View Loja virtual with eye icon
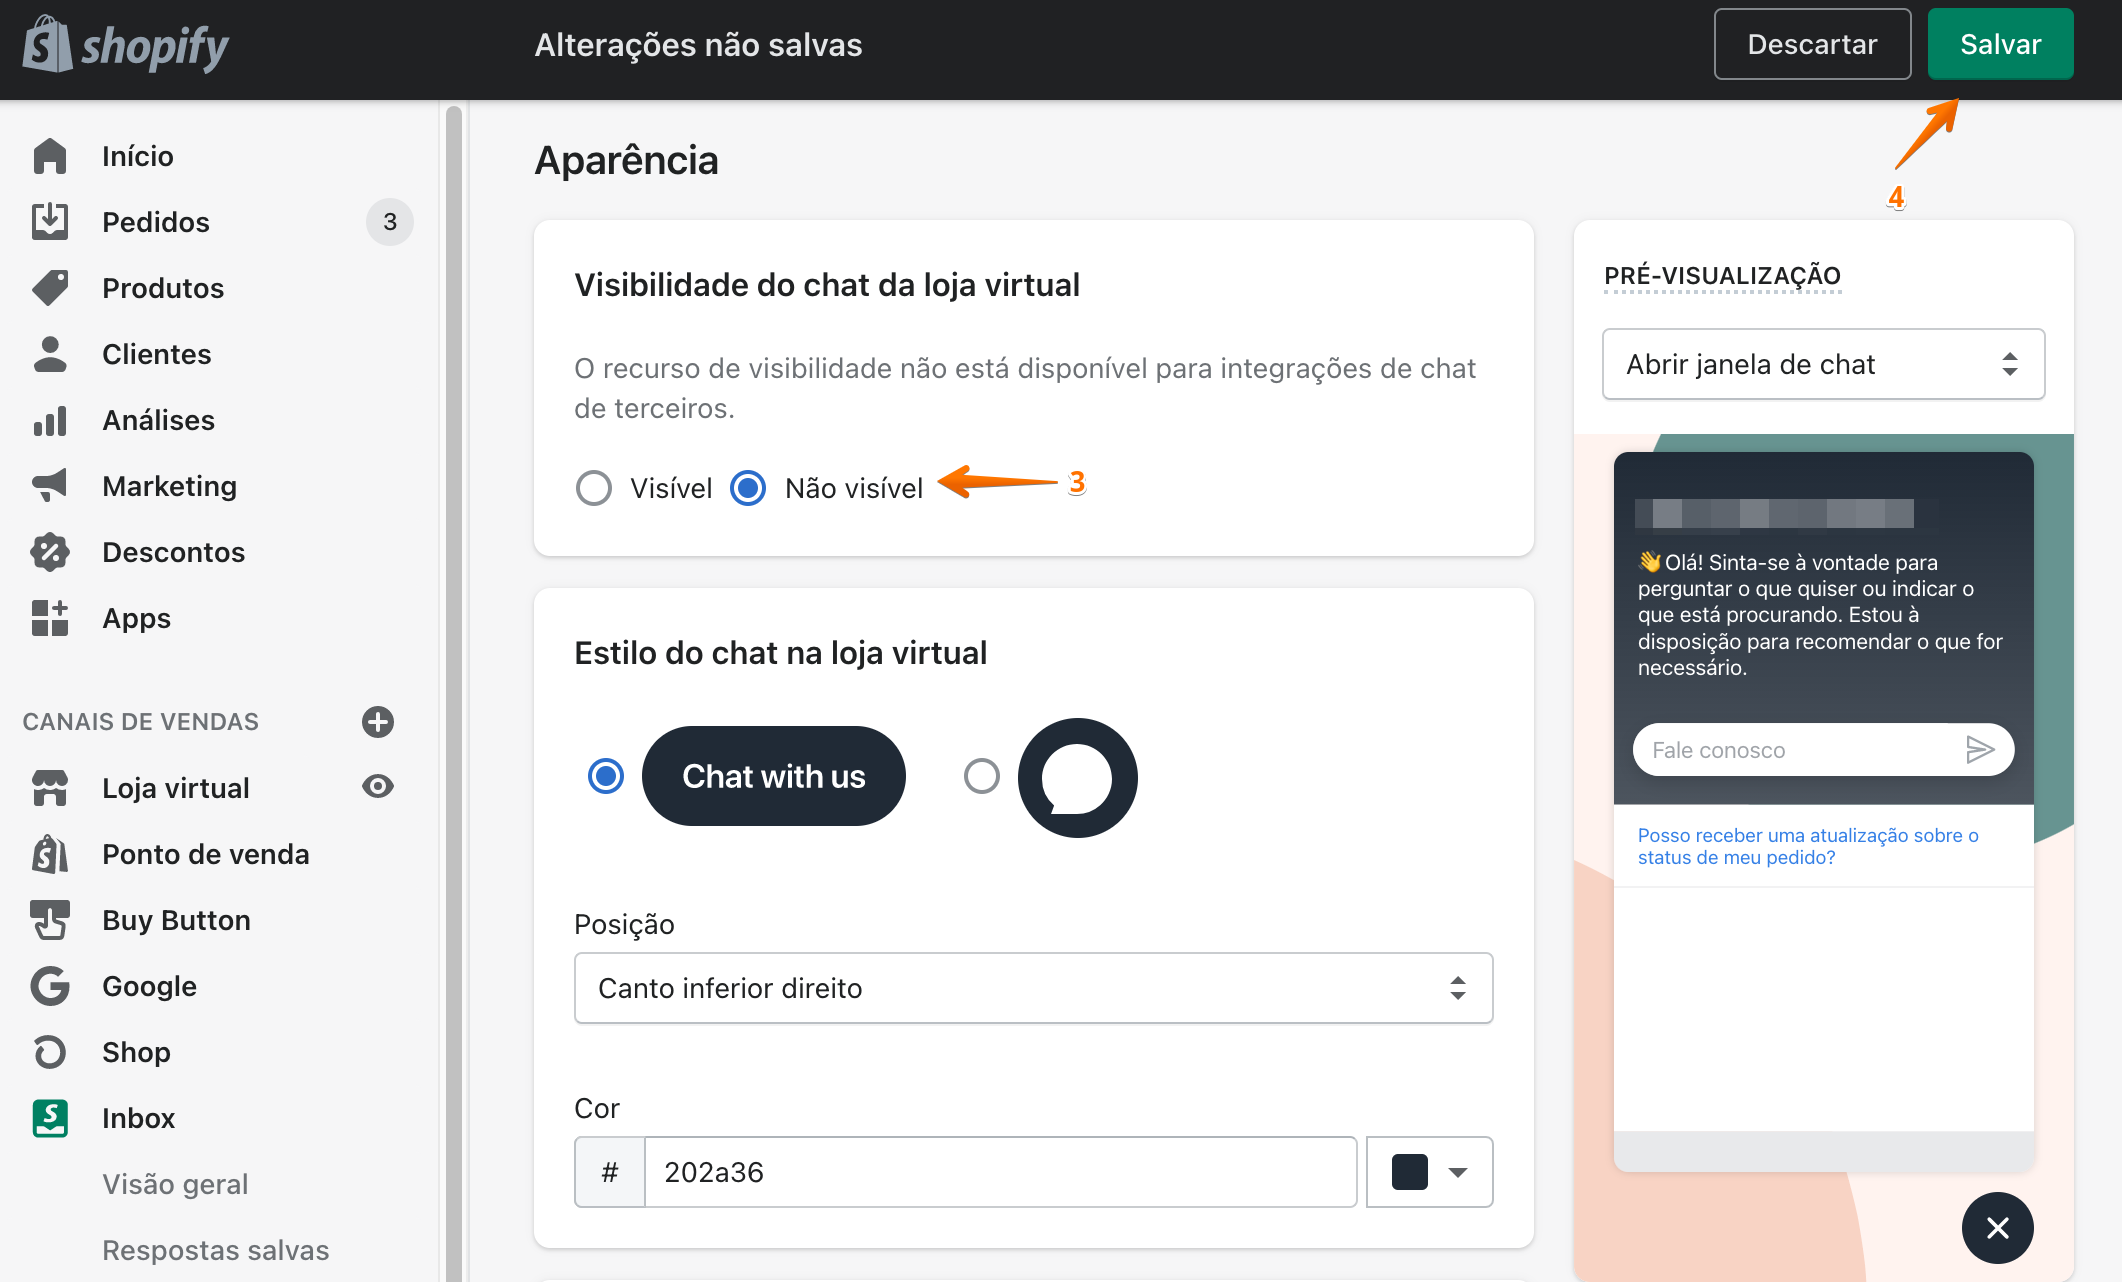Image resolution: width=2122 pixels, height=1282 pixels. 377,787
